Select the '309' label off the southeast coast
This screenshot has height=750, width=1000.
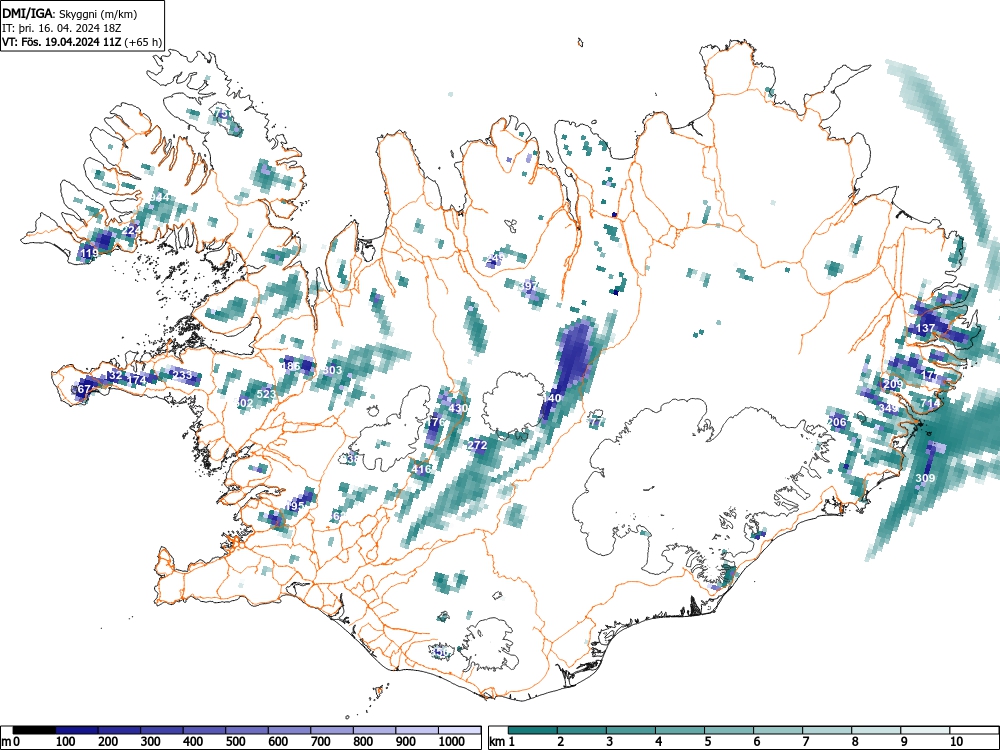point(925,478)
